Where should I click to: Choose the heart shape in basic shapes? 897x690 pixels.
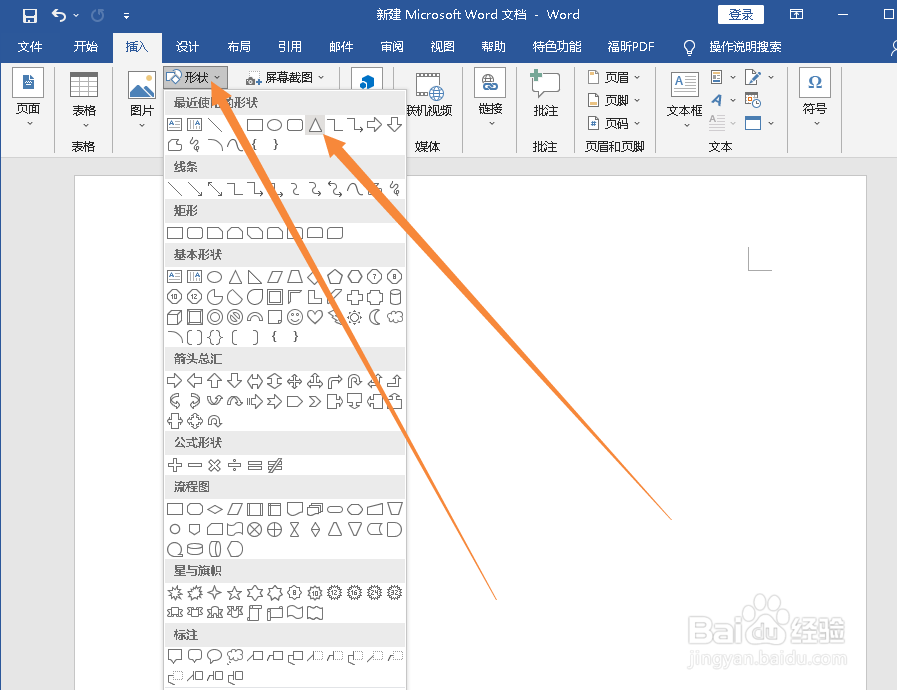pyautogui.click(x=315, y=317)
